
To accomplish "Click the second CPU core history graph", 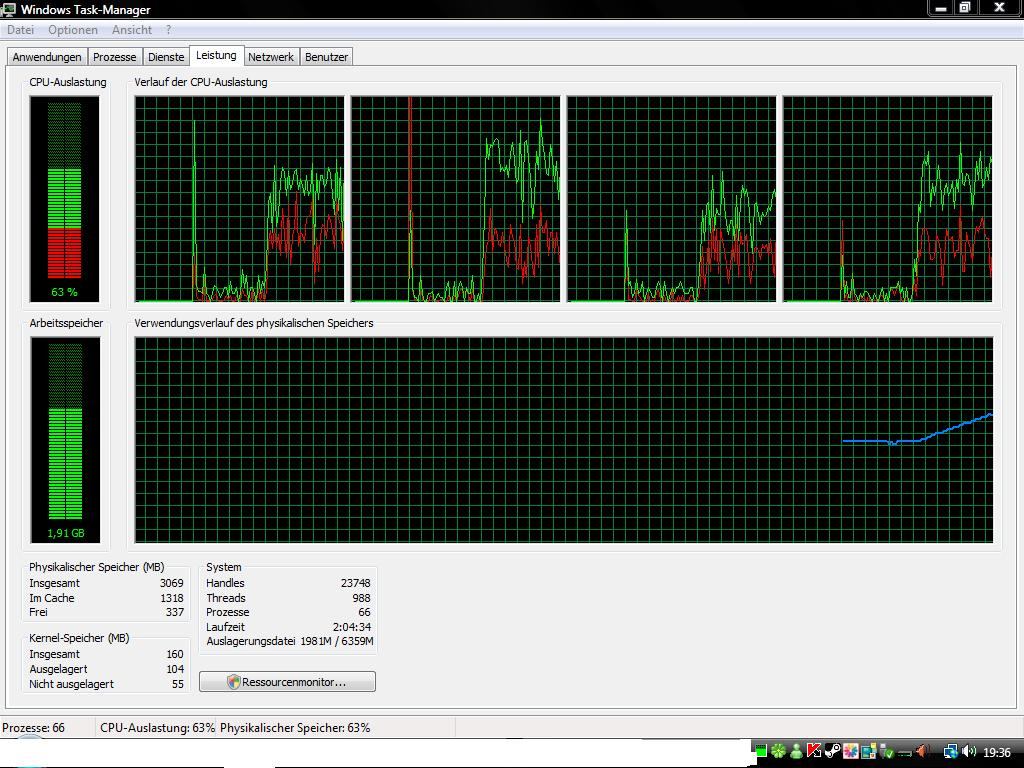I will [456, 199].
